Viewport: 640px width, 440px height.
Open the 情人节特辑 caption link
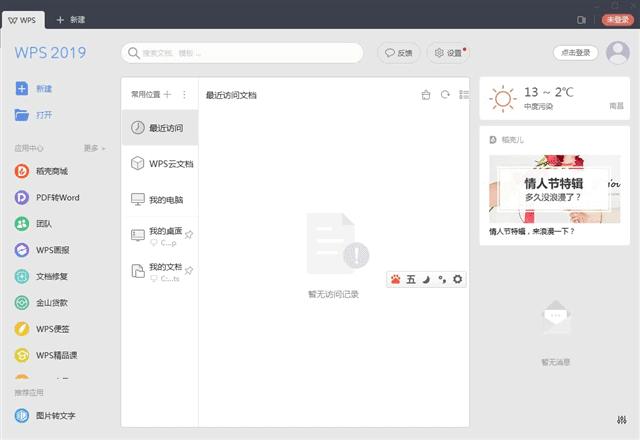[x=531, y=231]
